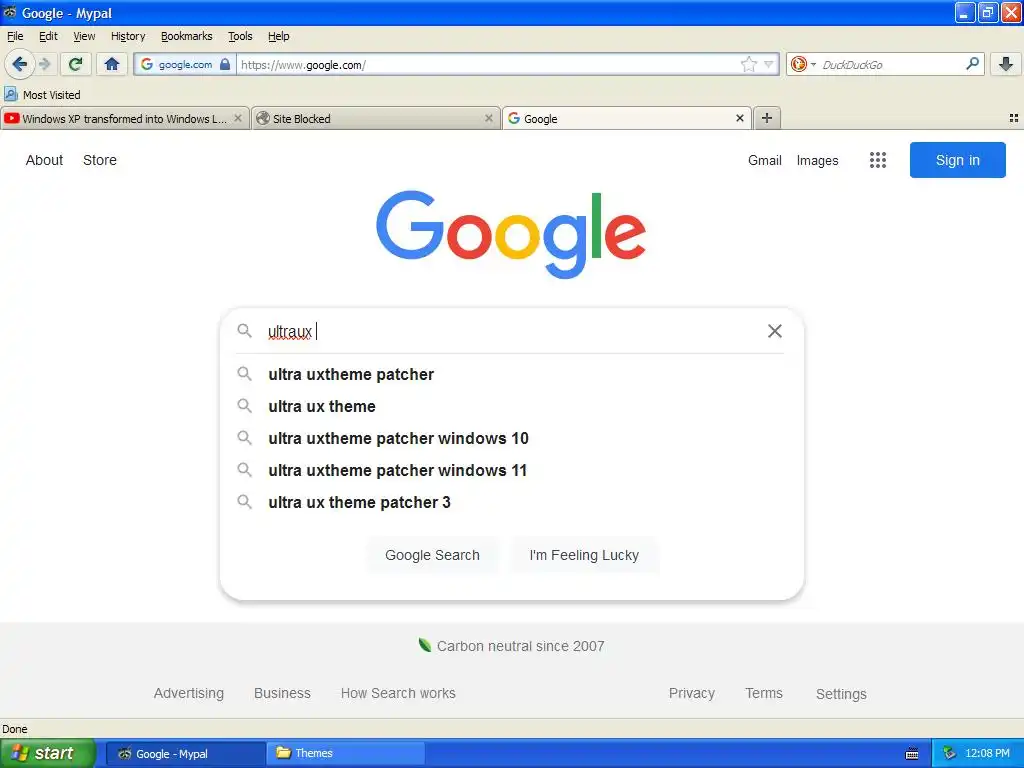Close the Google tab

(740, 118)
